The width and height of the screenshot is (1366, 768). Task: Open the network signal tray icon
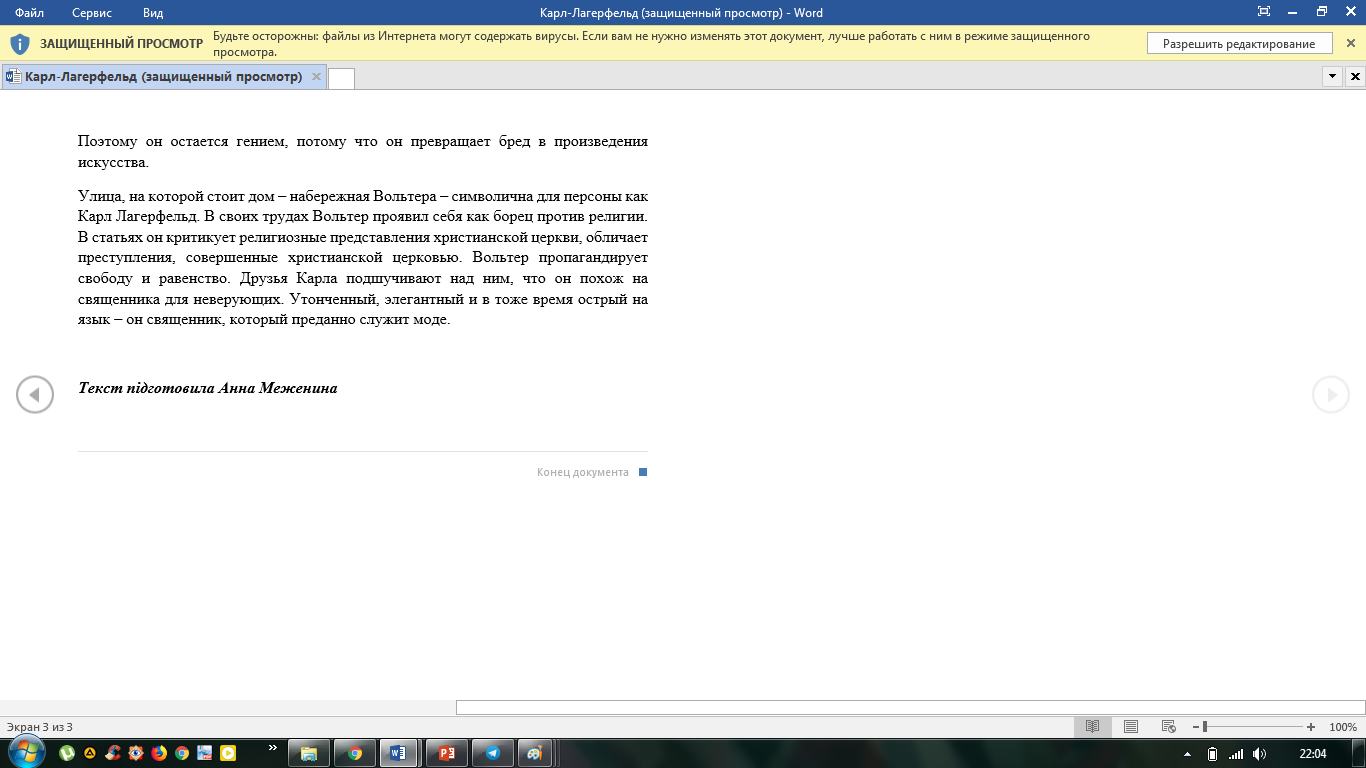1236,753
